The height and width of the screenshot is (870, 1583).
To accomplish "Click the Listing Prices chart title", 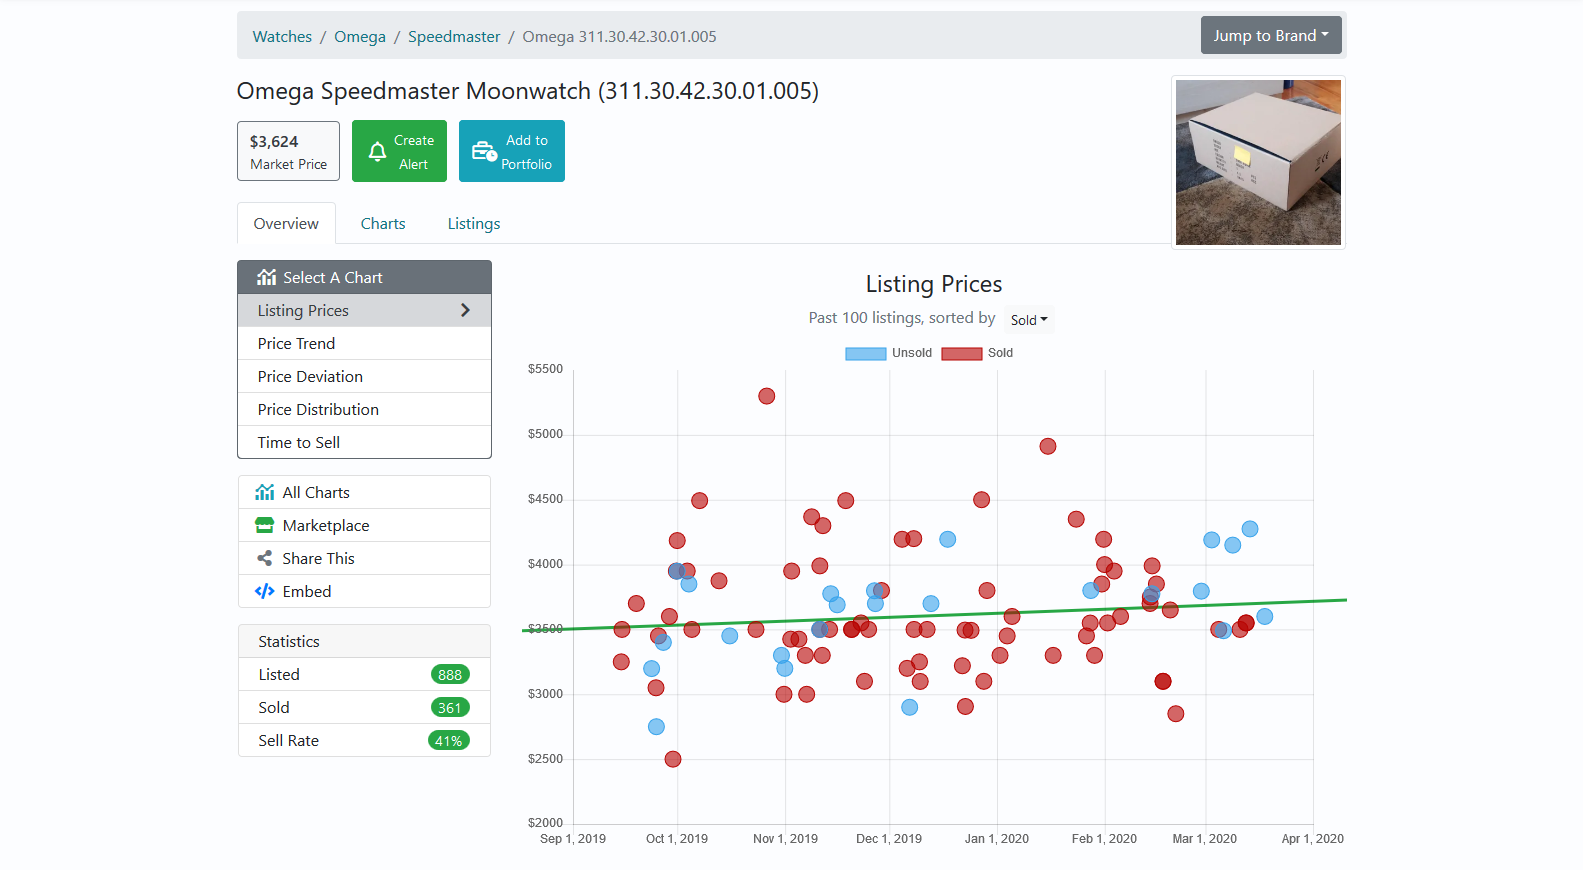I will [934, 284].
